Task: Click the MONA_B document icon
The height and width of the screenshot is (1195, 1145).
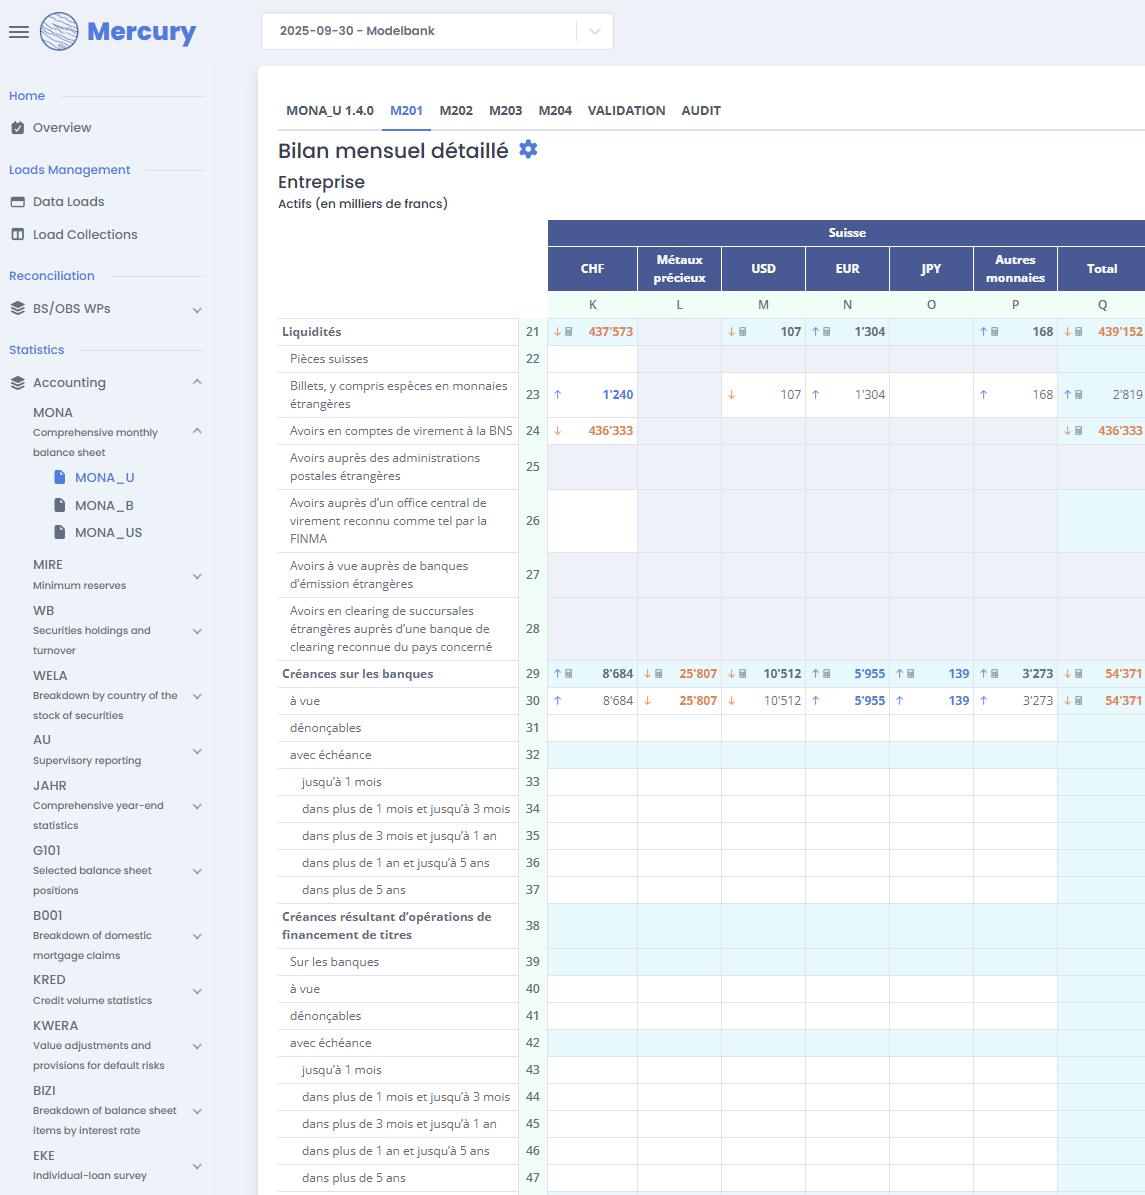Action: [59, 505]
